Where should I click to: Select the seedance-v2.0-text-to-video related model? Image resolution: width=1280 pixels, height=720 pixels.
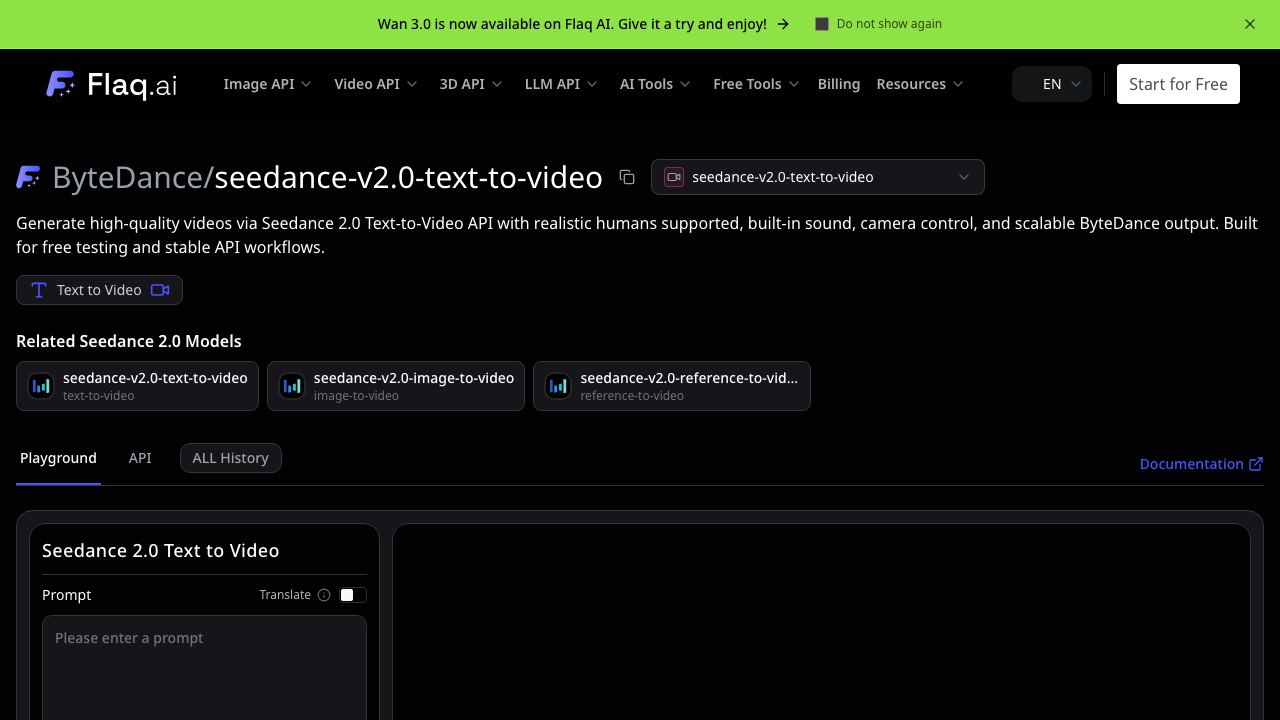(x=137, y=386)
